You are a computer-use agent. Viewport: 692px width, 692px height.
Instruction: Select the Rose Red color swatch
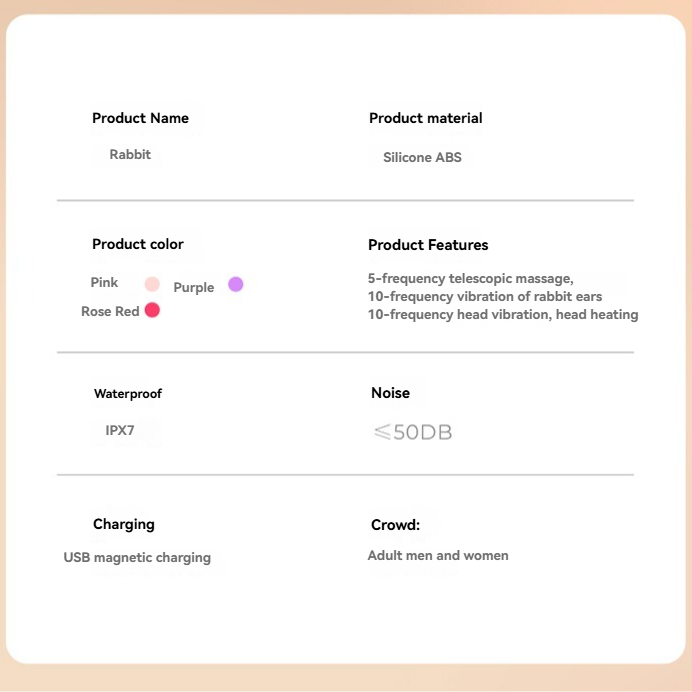[152, 310]
